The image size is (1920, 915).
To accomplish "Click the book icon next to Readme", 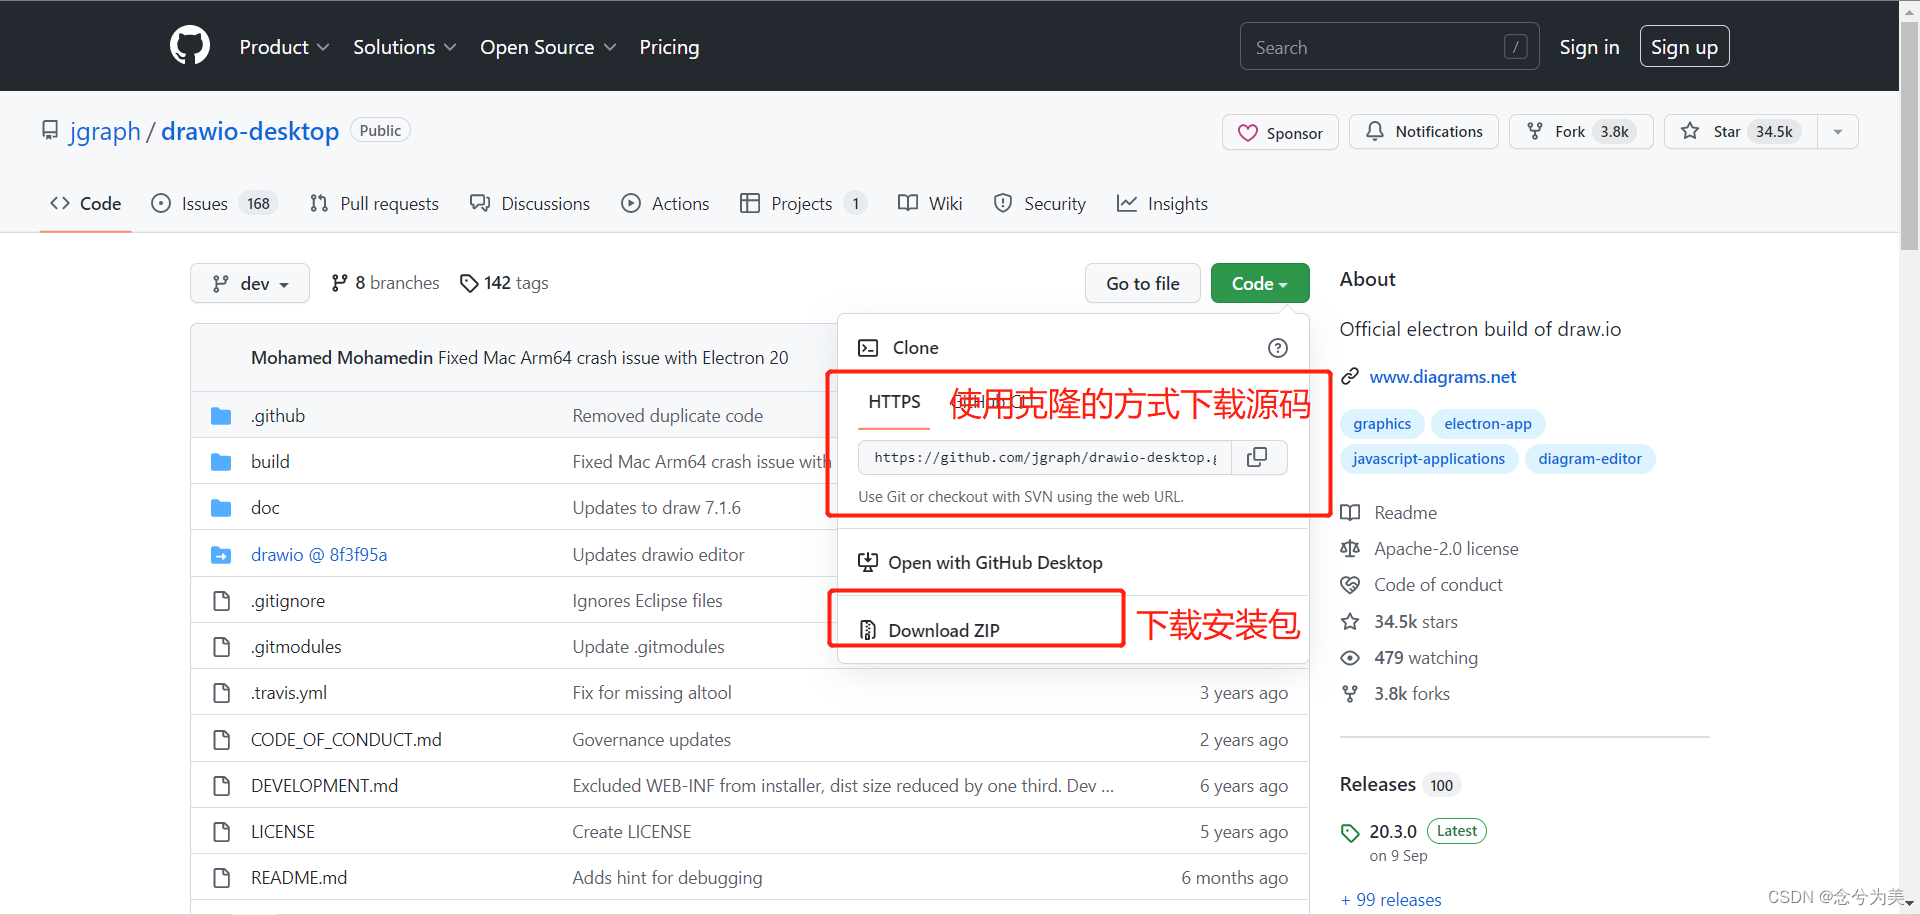I will [x=1350, y=513].
